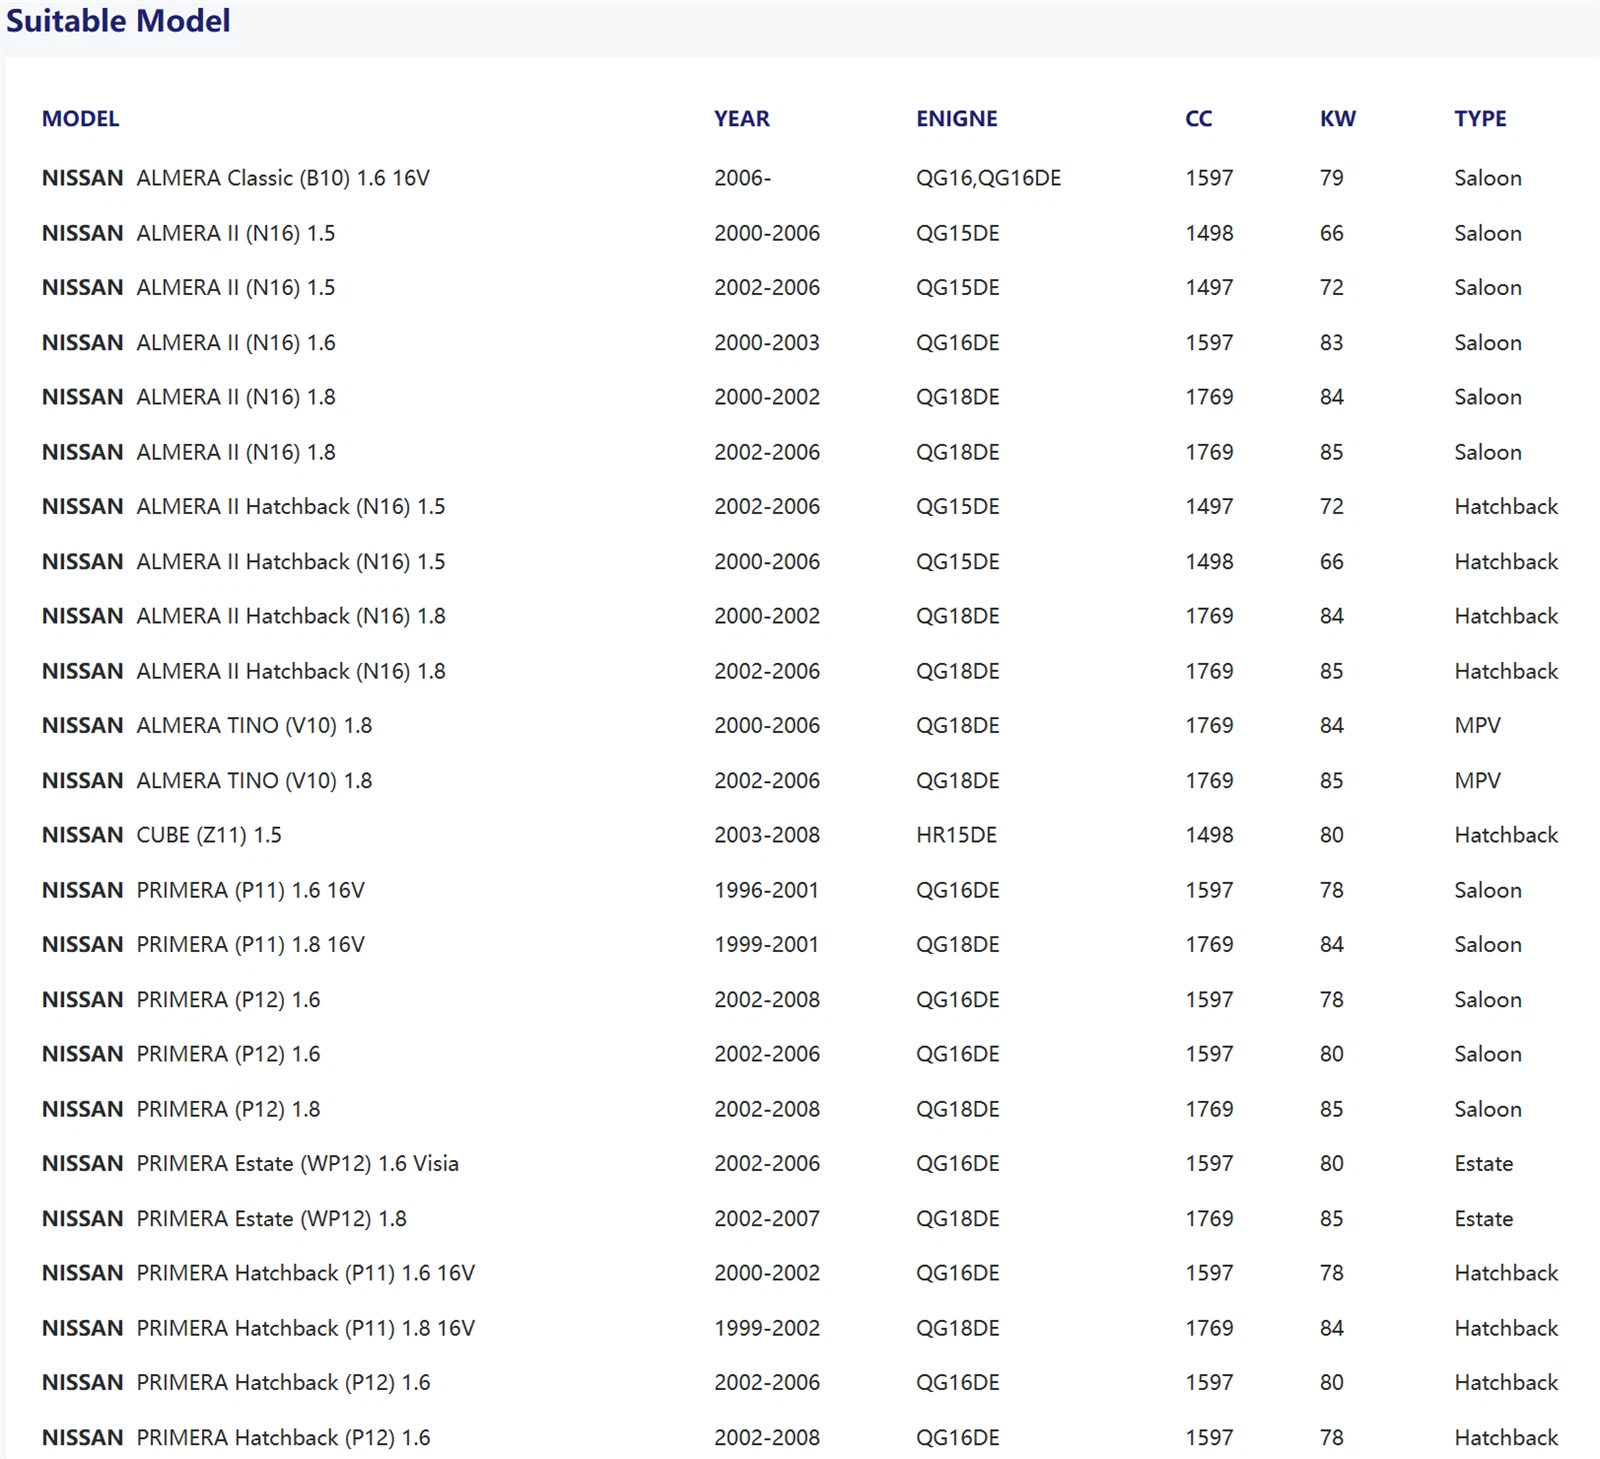Click engine code HR15DE
1600x1459 pixels.
957,835
